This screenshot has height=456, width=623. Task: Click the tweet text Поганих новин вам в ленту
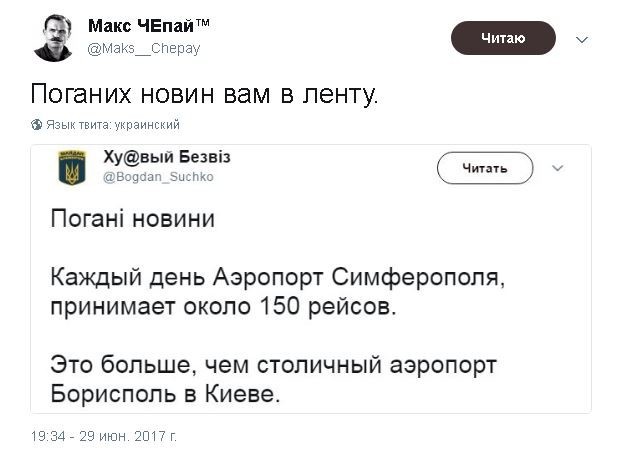coord(203,94)
